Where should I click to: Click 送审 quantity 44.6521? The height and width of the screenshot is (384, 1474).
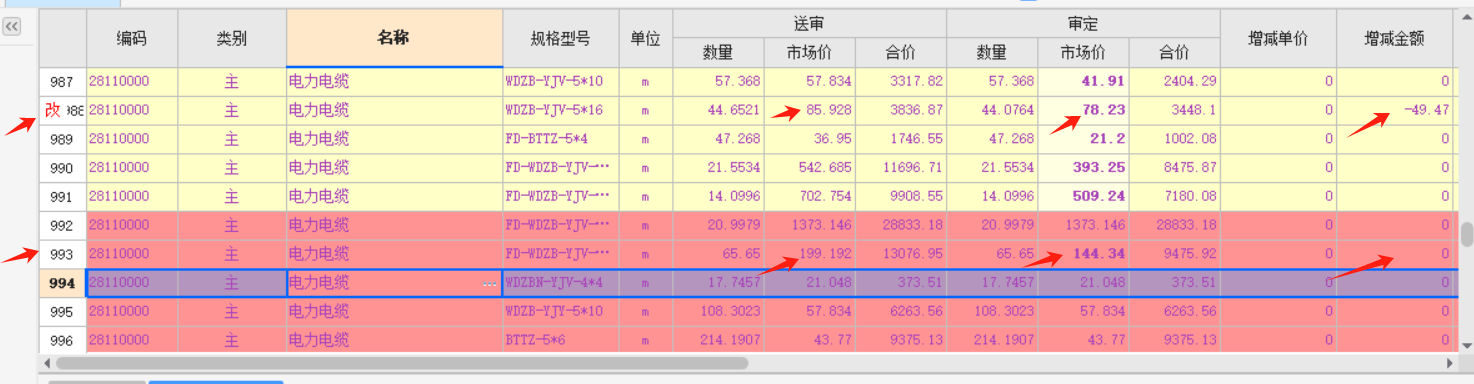(x=718, y=110)
